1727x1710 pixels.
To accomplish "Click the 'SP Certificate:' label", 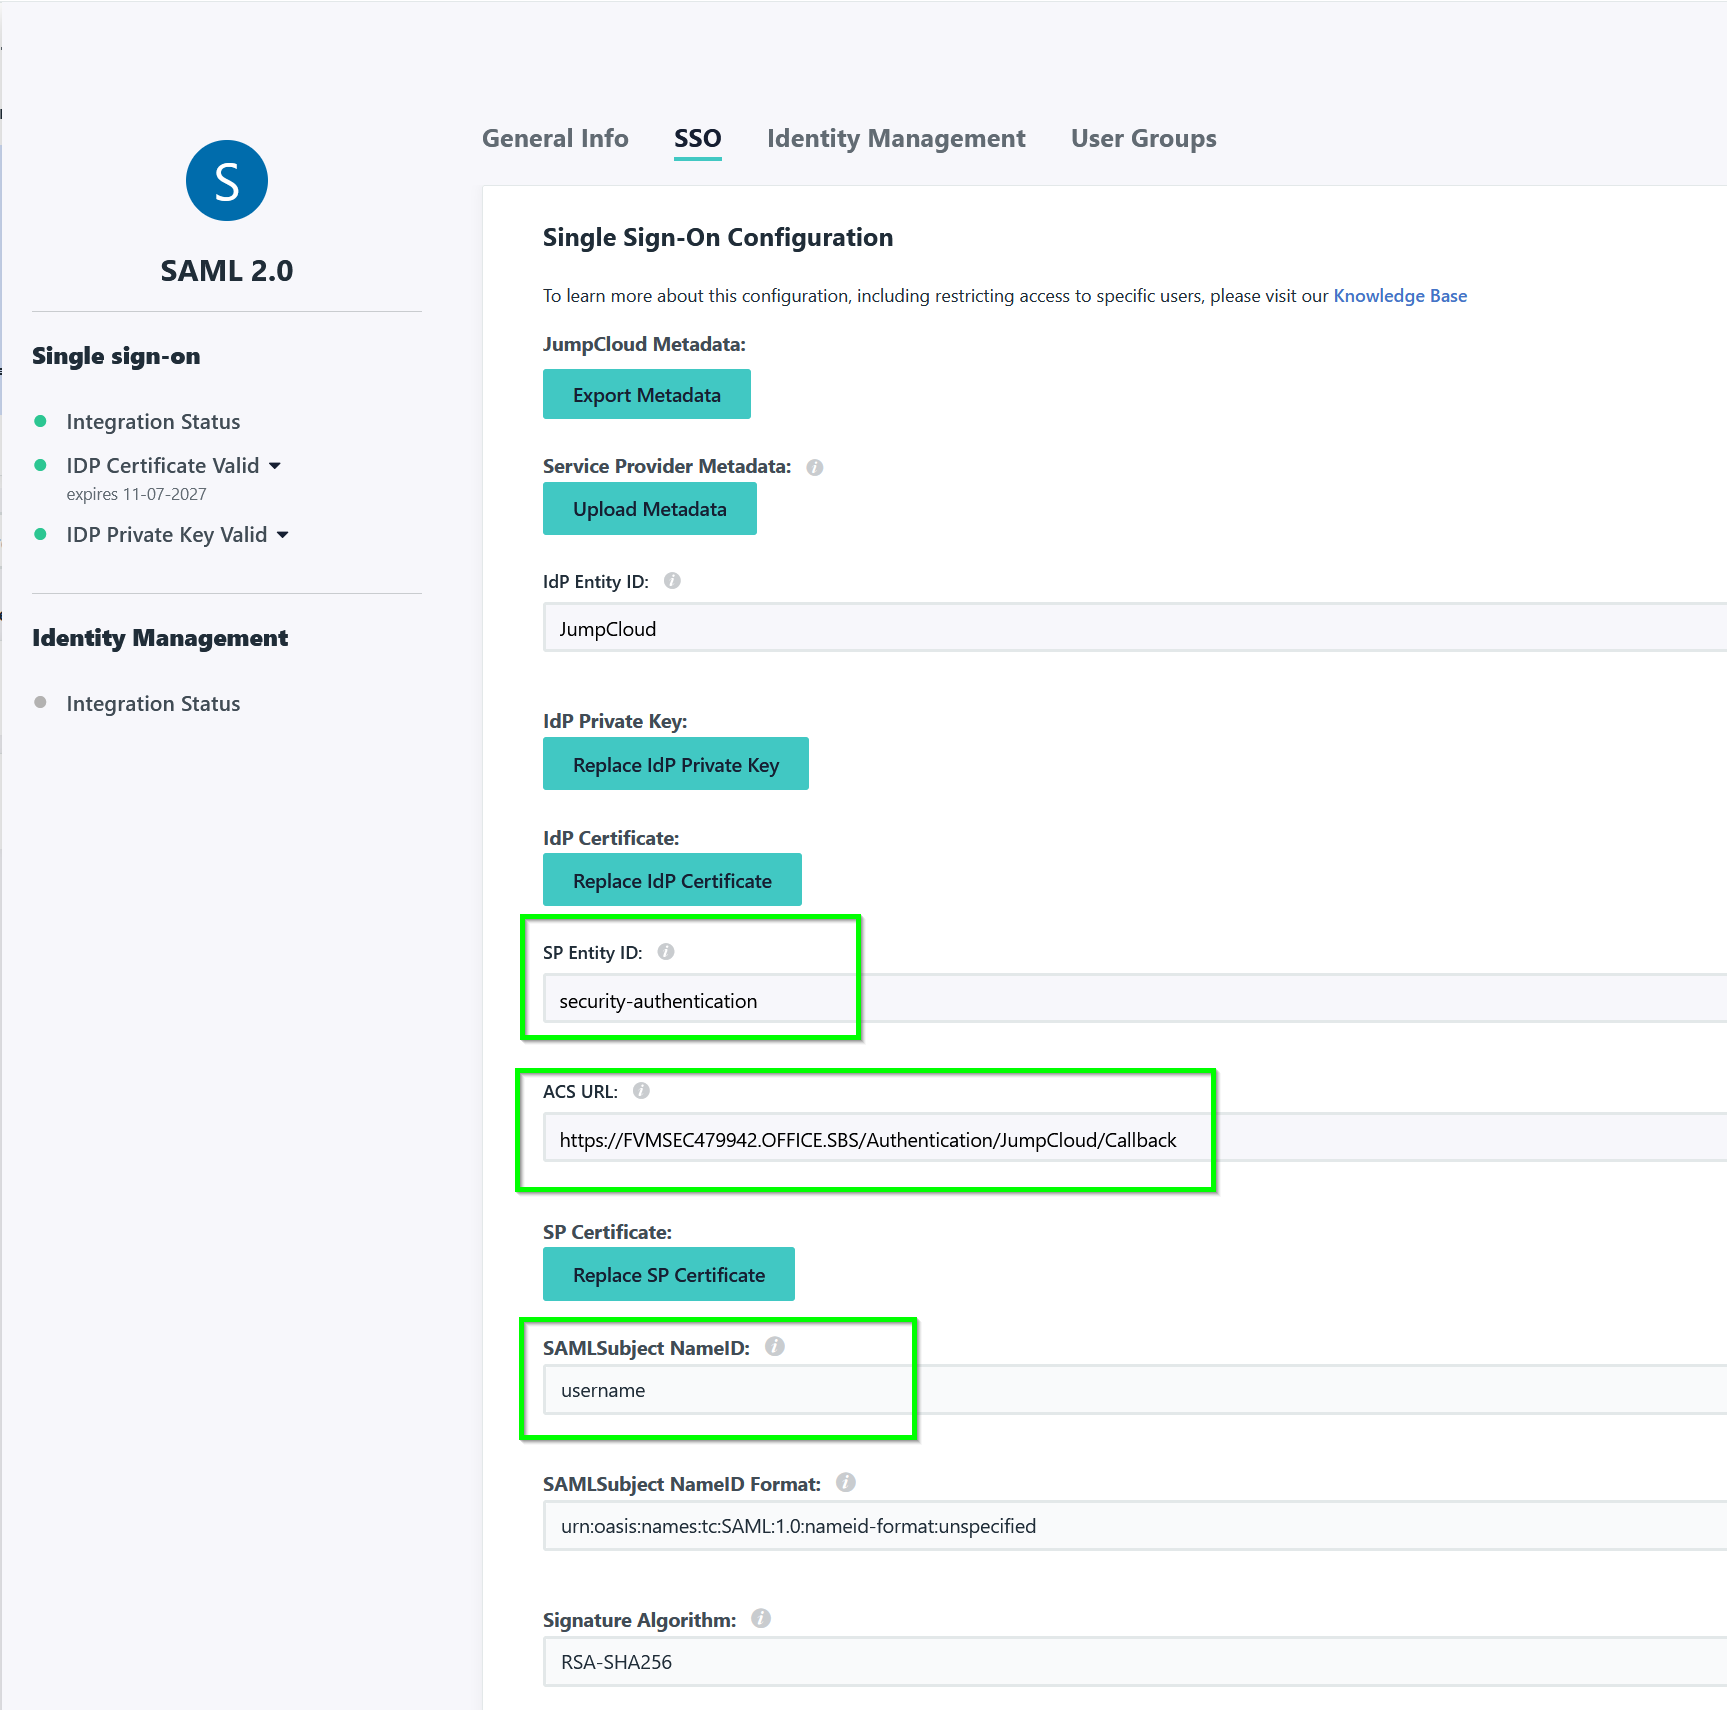I will [x=607, y=1232].
